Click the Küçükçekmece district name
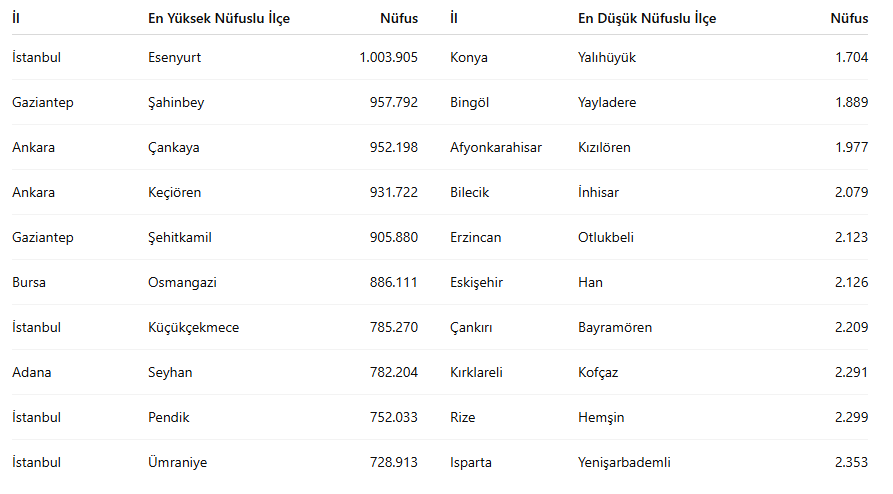 point(194,327)
